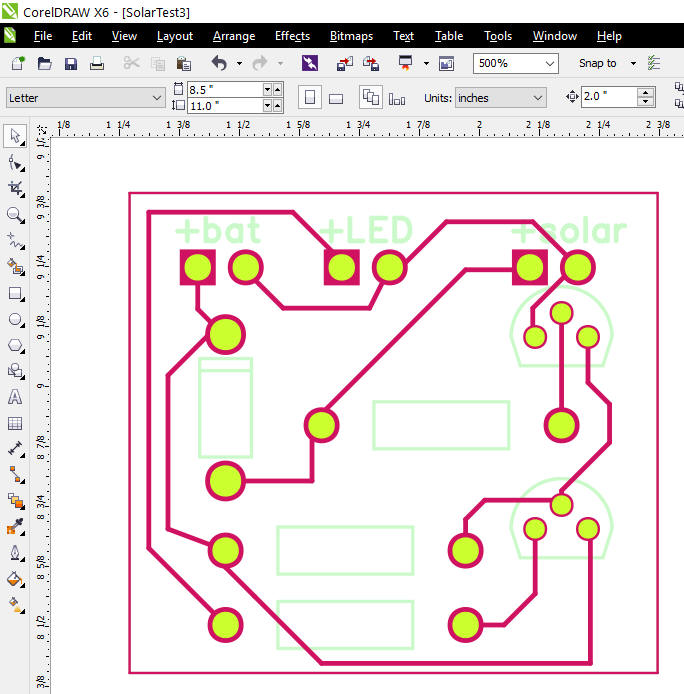Open the Units inches dropdown
The image size is (684, 694).
538,98
